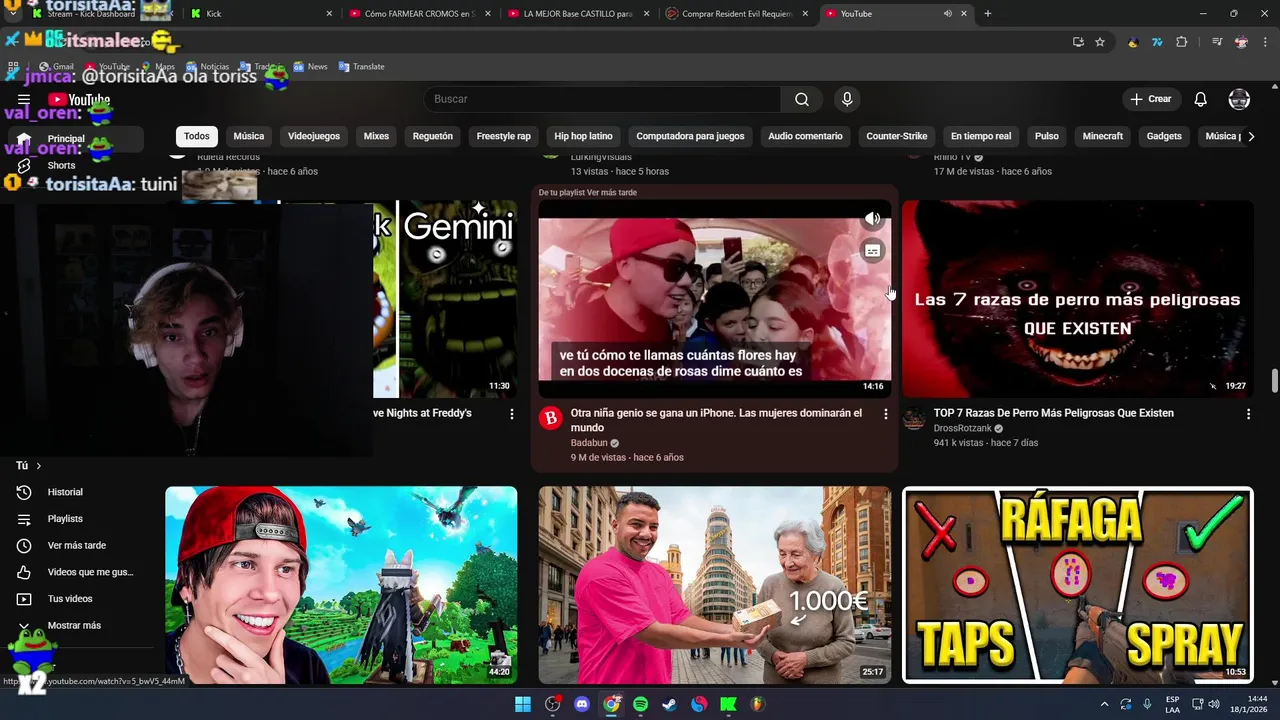Open the Gmail bookmark

(57, 67)
